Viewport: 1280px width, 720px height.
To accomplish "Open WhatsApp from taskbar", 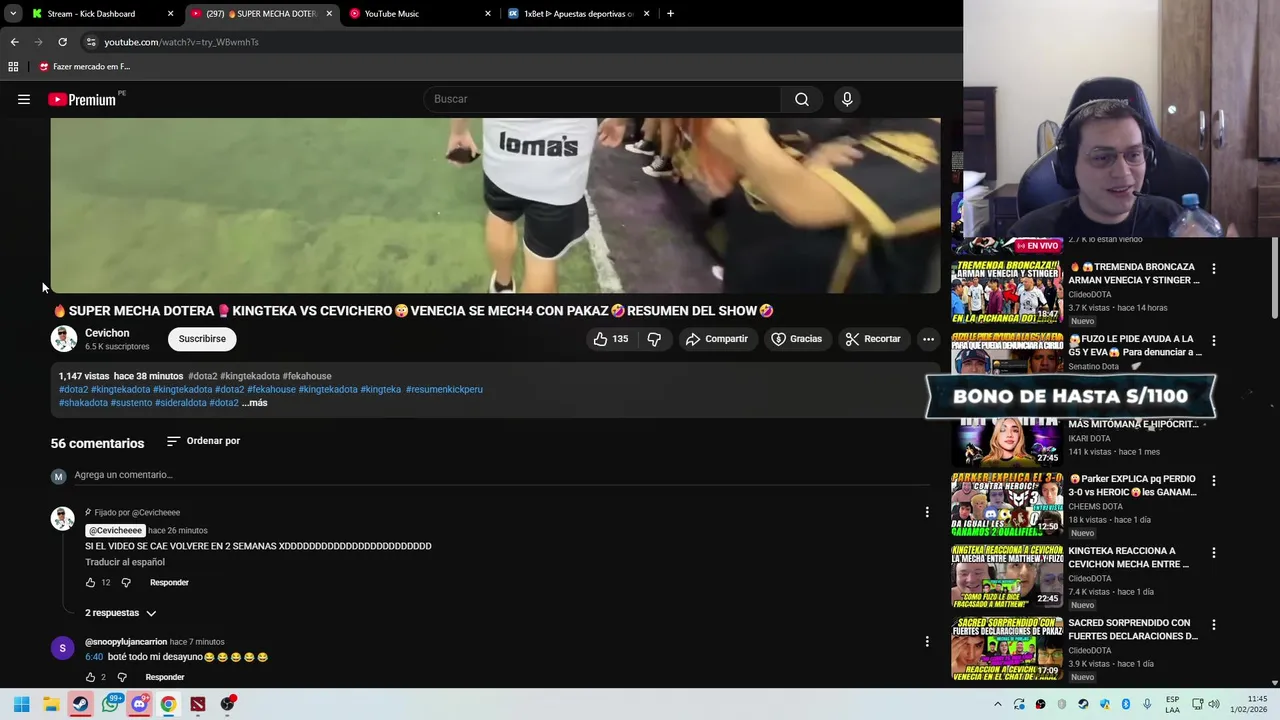I will click(x=110, y=704).
